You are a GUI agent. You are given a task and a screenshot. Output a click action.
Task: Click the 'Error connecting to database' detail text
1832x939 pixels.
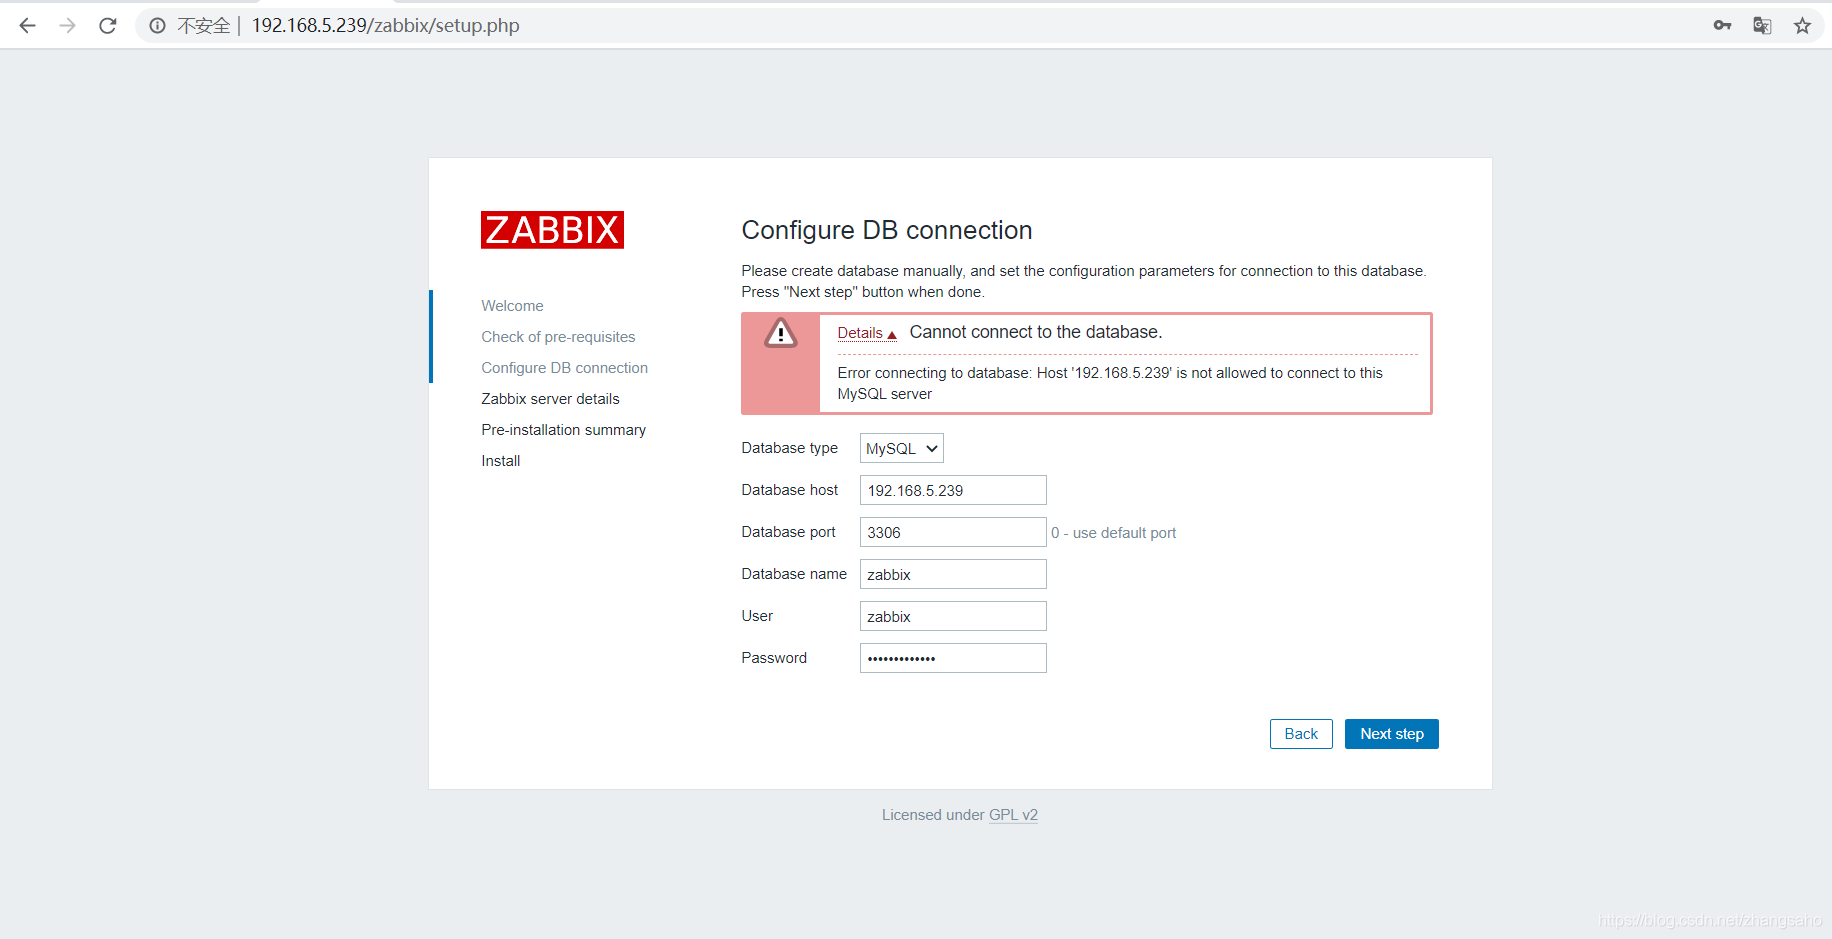tap(1110, 383)
